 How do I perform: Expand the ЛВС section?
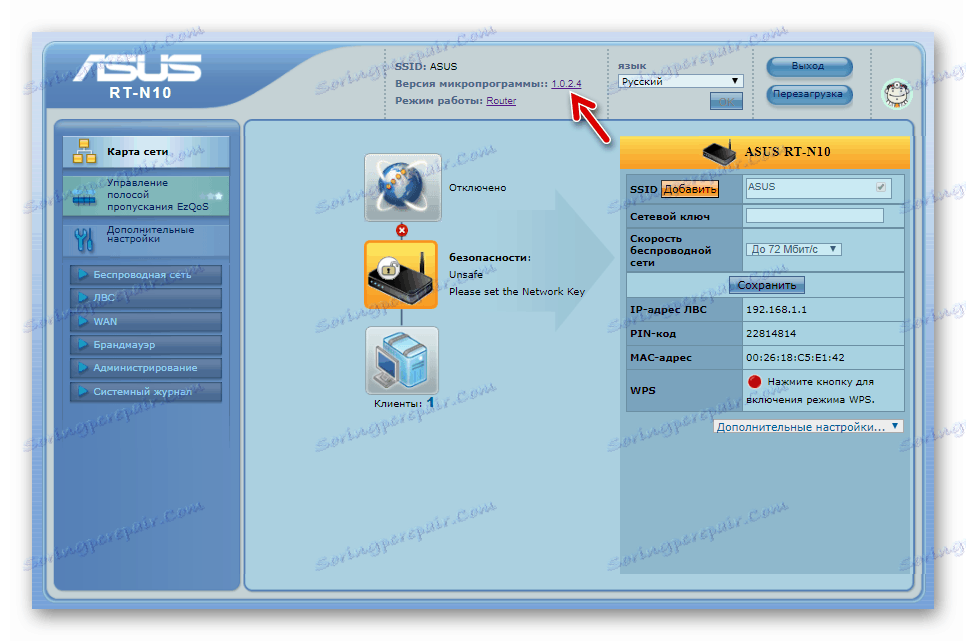[146, 298]
